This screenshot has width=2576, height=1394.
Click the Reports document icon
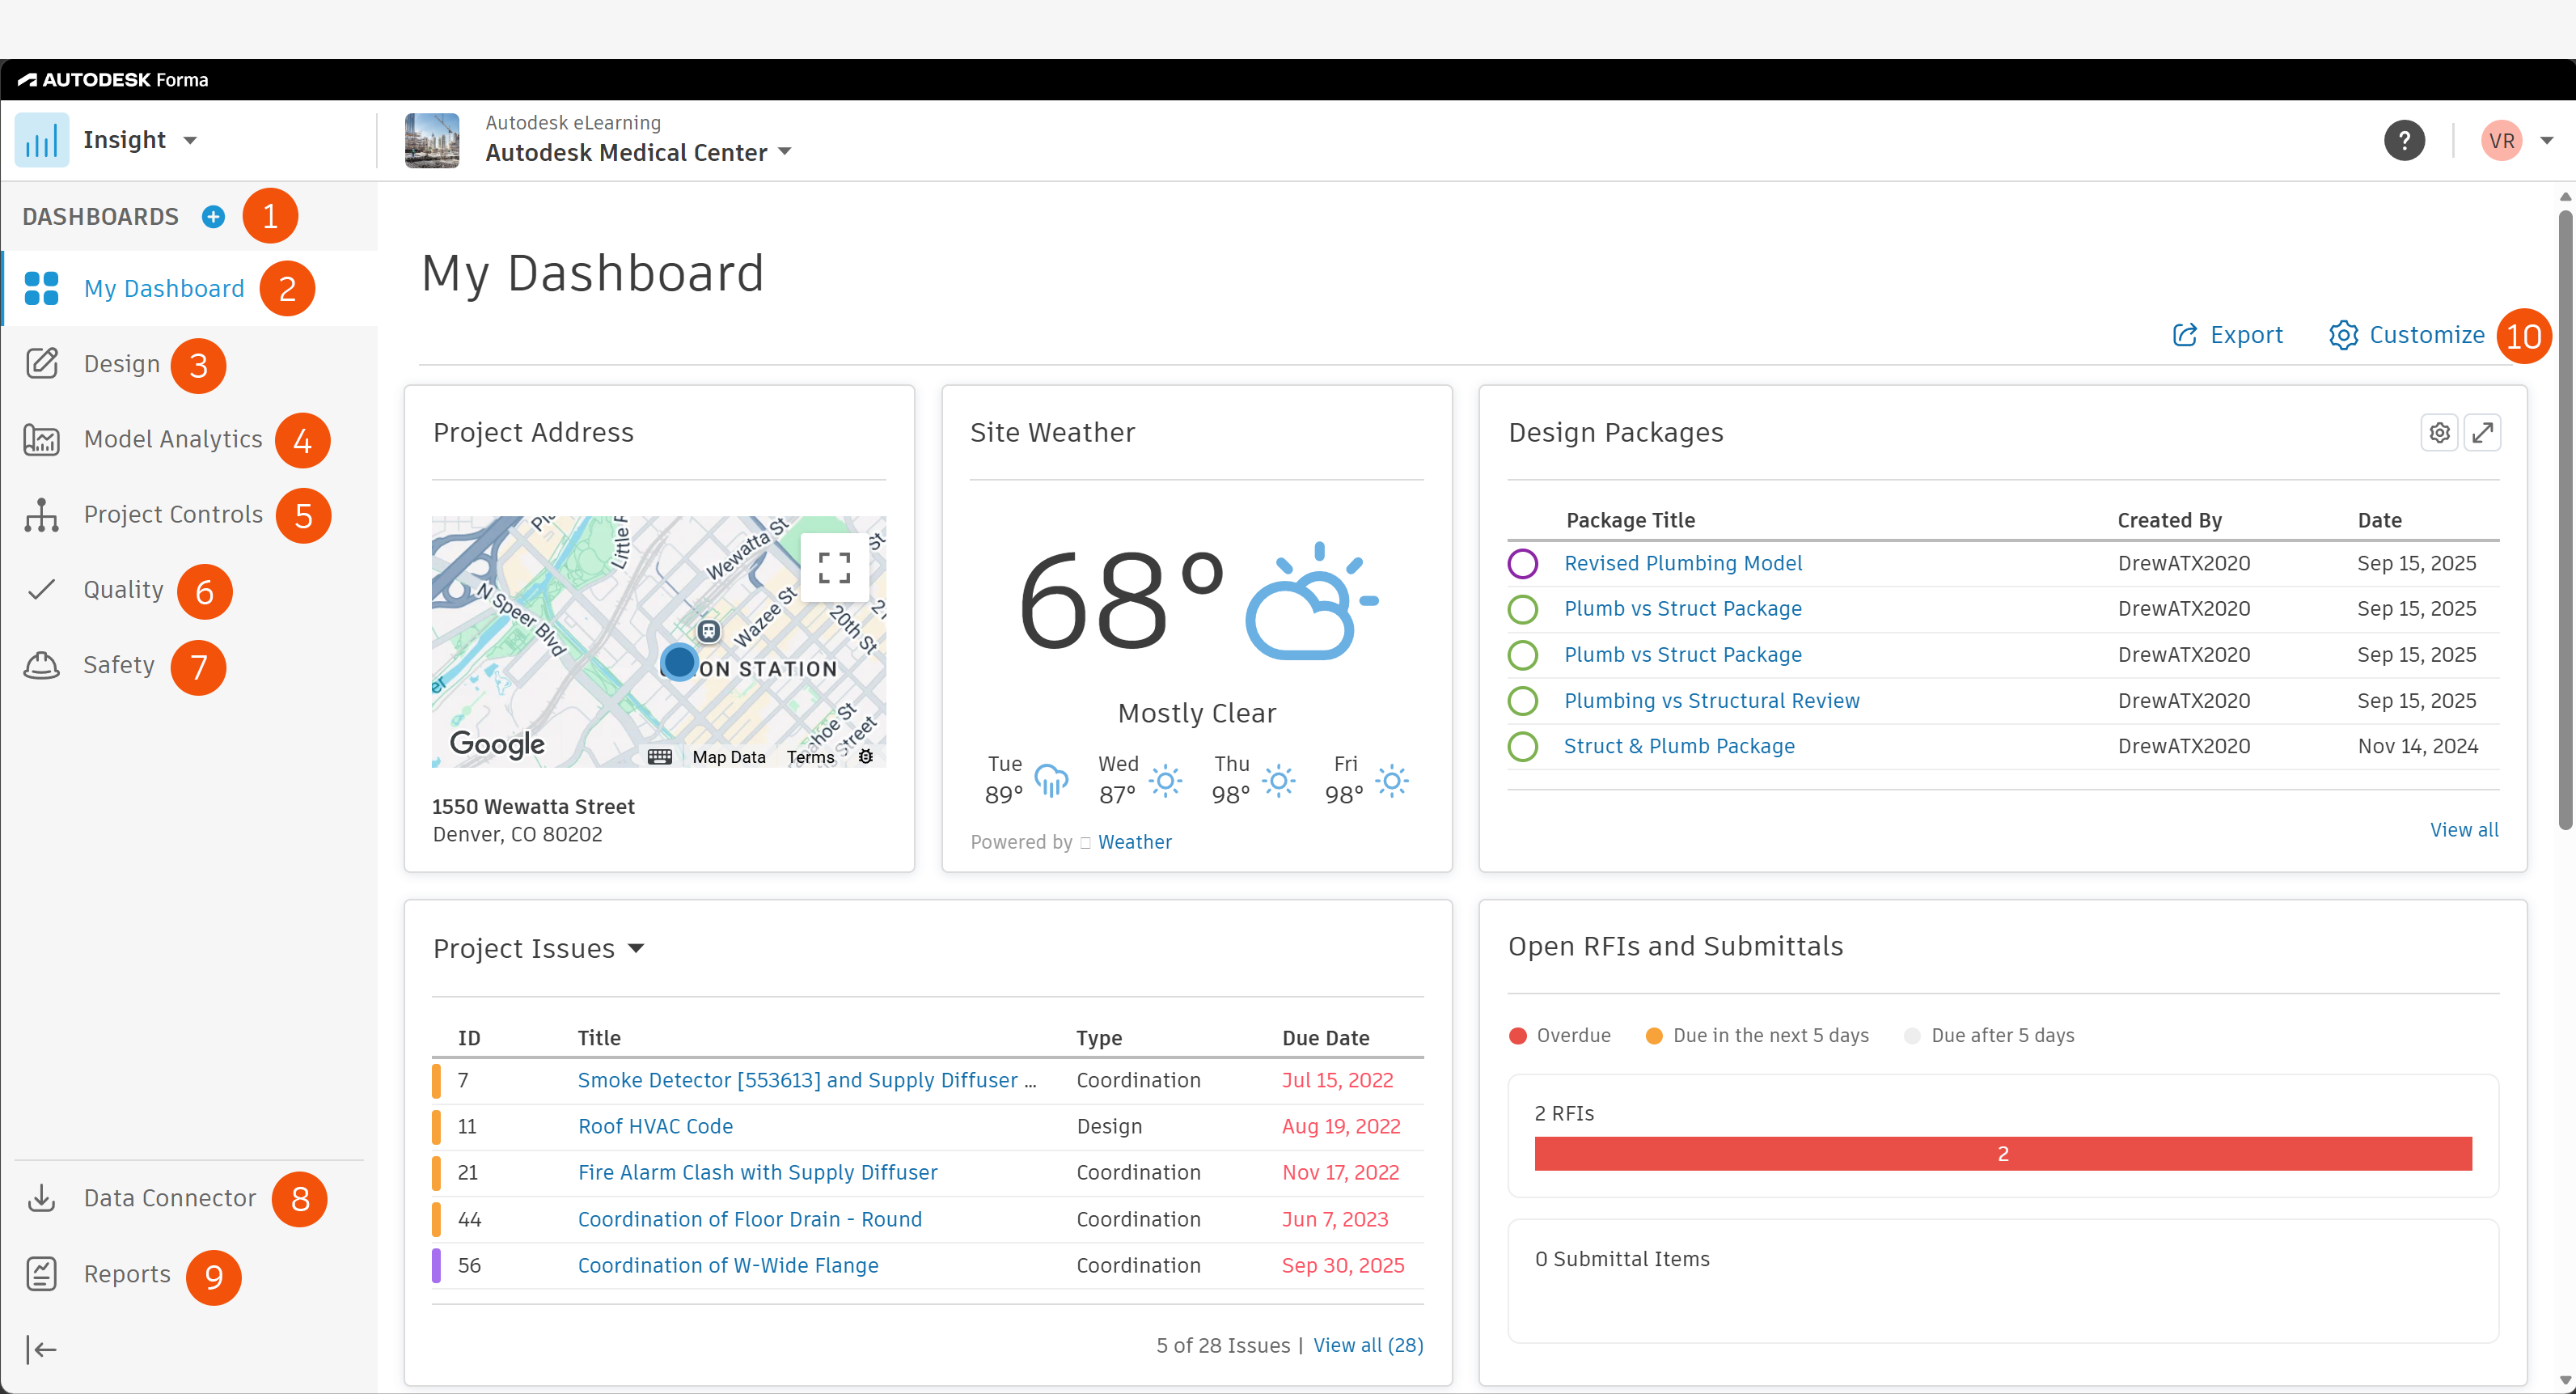[x=42, y=1274]
